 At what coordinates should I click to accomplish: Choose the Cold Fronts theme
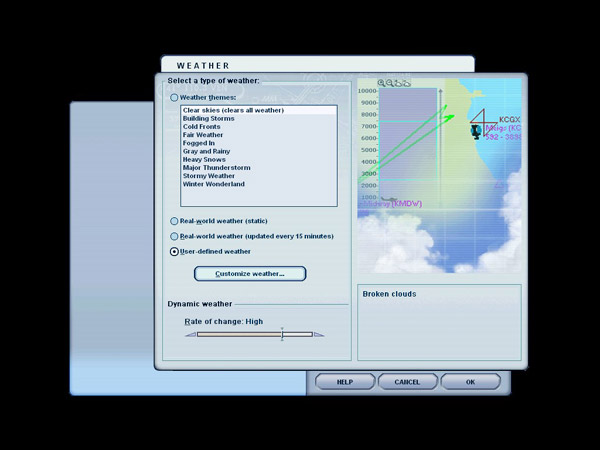(203, 127)
